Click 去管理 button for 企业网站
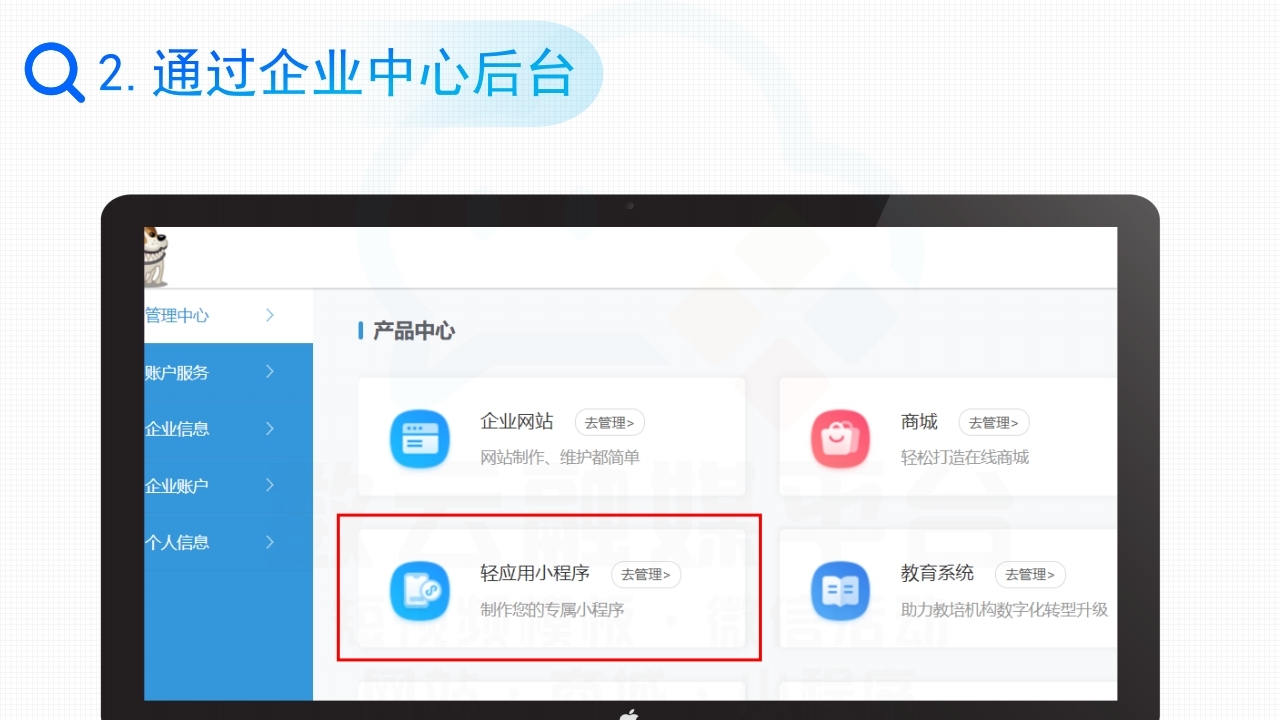This screenshot has height=720, width=1280. 610,422
